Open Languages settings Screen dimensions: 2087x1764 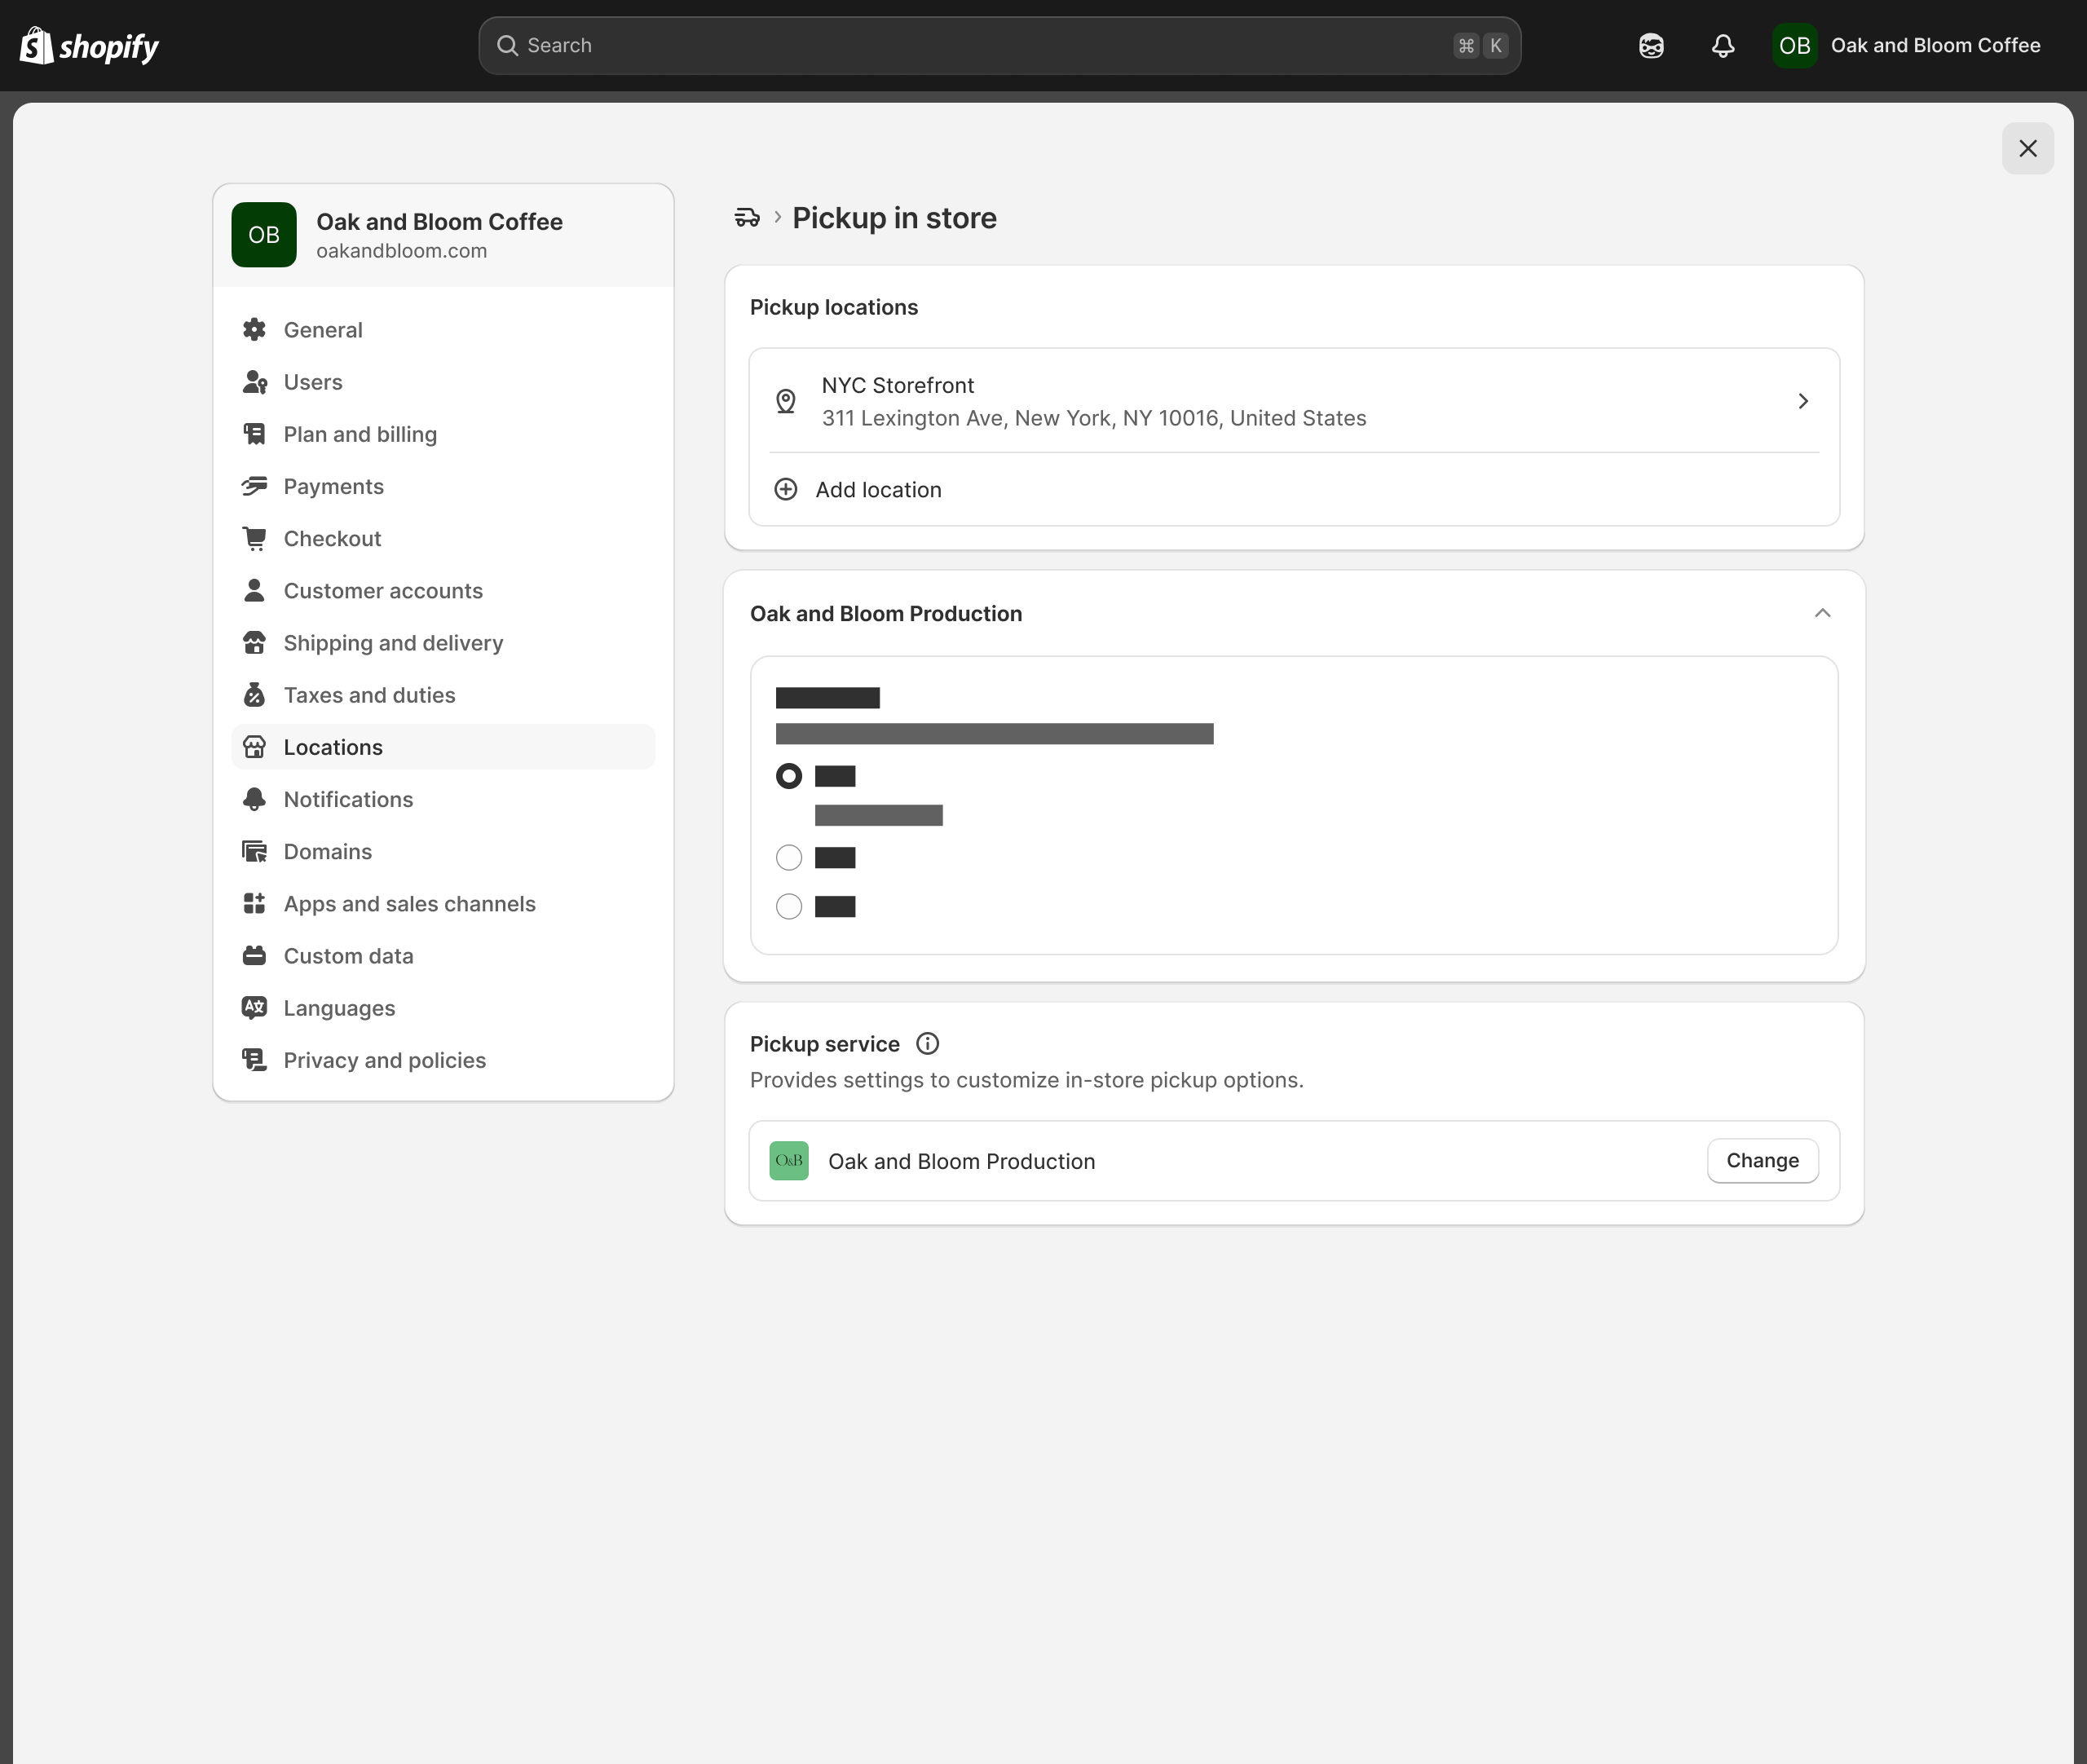[x=443, y=1008]
